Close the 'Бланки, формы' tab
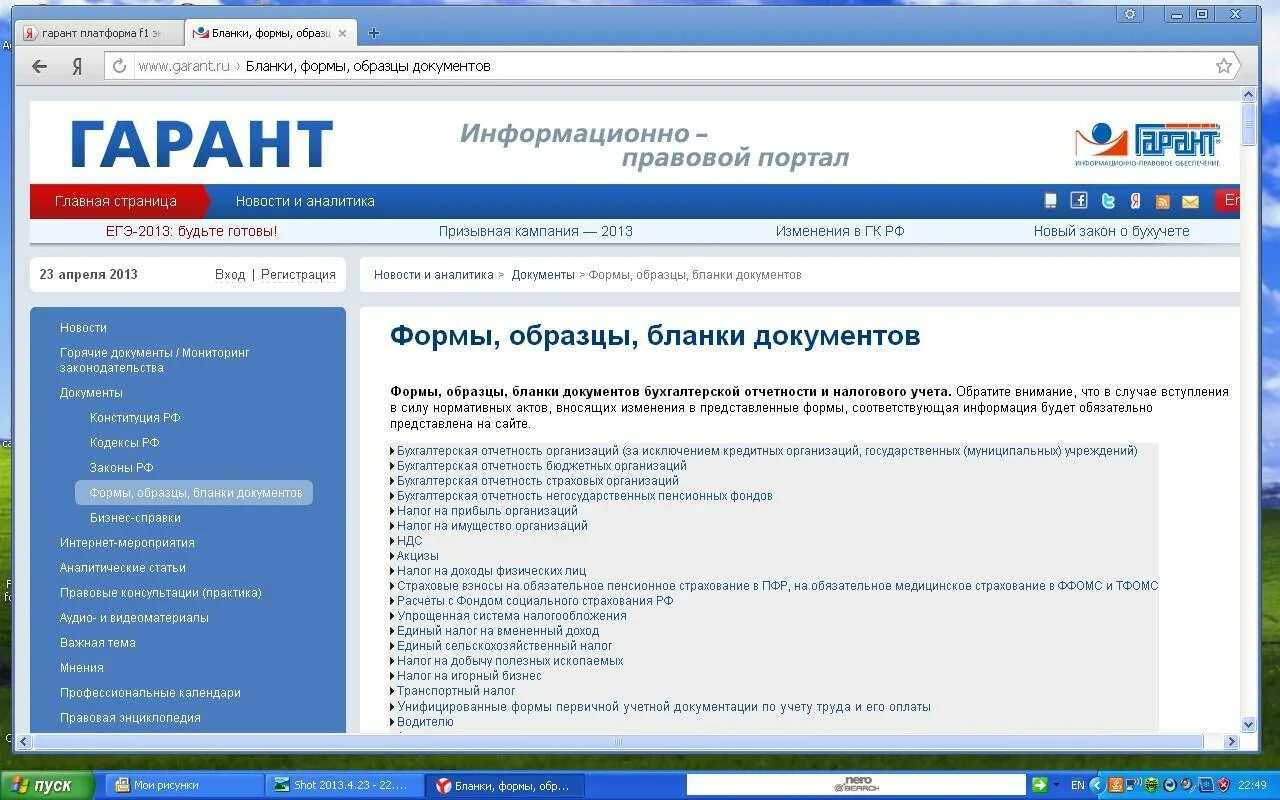The width and height of the screenshot is (1280, 800). point(342,33)
